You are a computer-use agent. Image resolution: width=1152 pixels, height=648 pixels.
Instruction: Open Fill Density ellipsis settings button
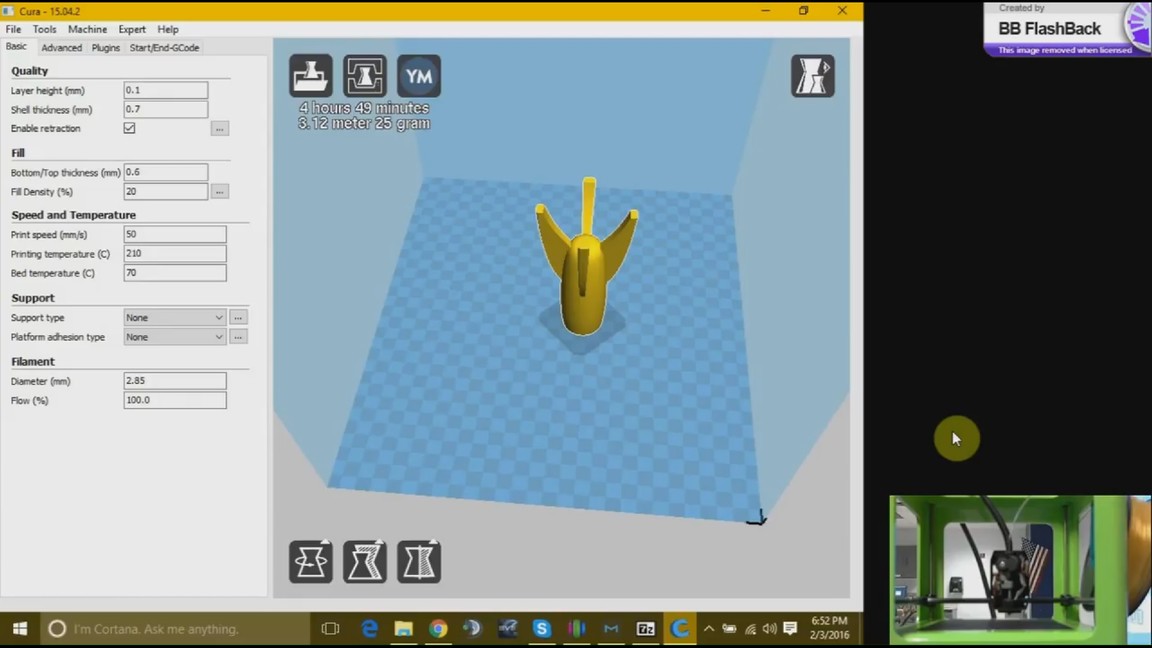coord(220,192)
